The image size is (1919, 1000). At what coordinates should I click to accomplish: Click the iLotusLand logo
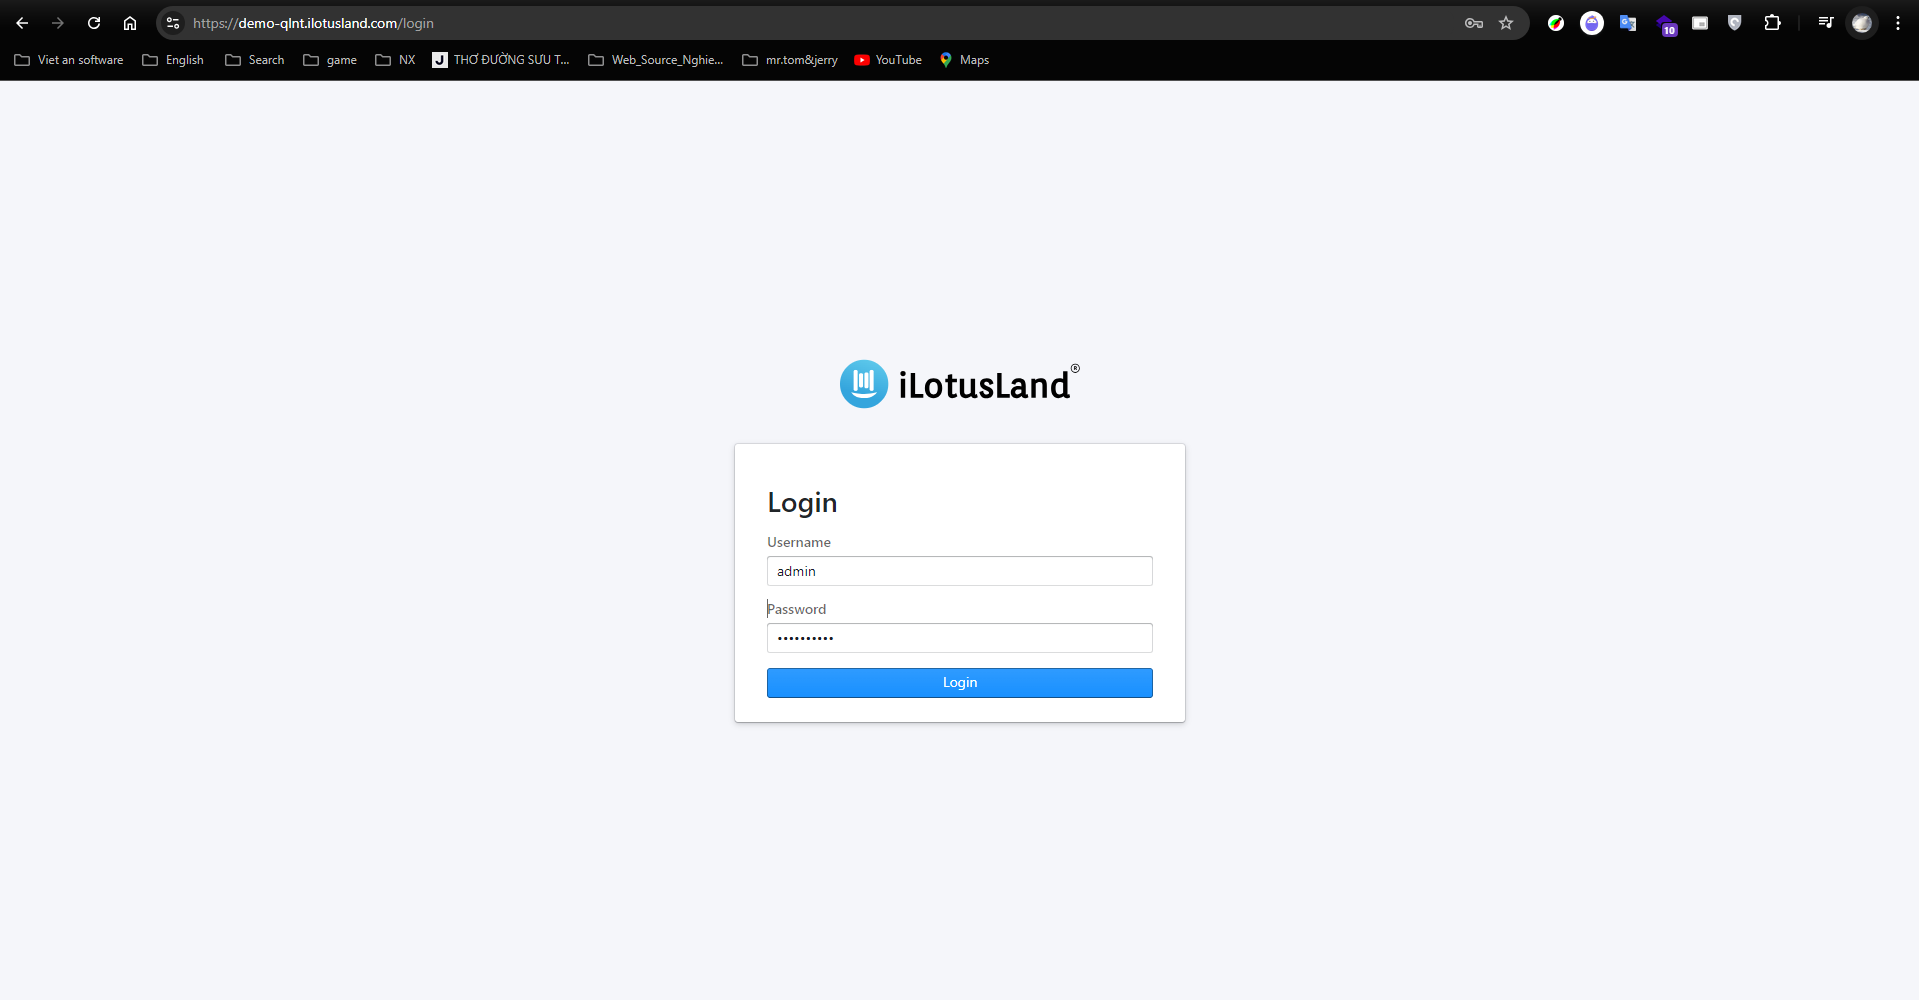click(x=960, y=384)
